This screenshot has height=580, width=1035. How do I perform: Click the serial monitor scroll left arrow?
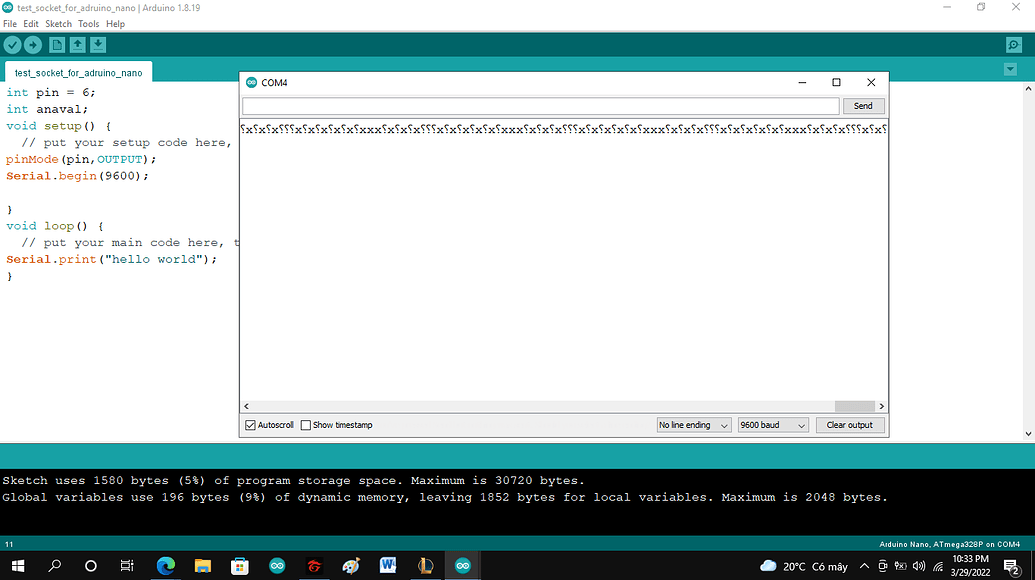pyautogui.click(x=246, y=406)
